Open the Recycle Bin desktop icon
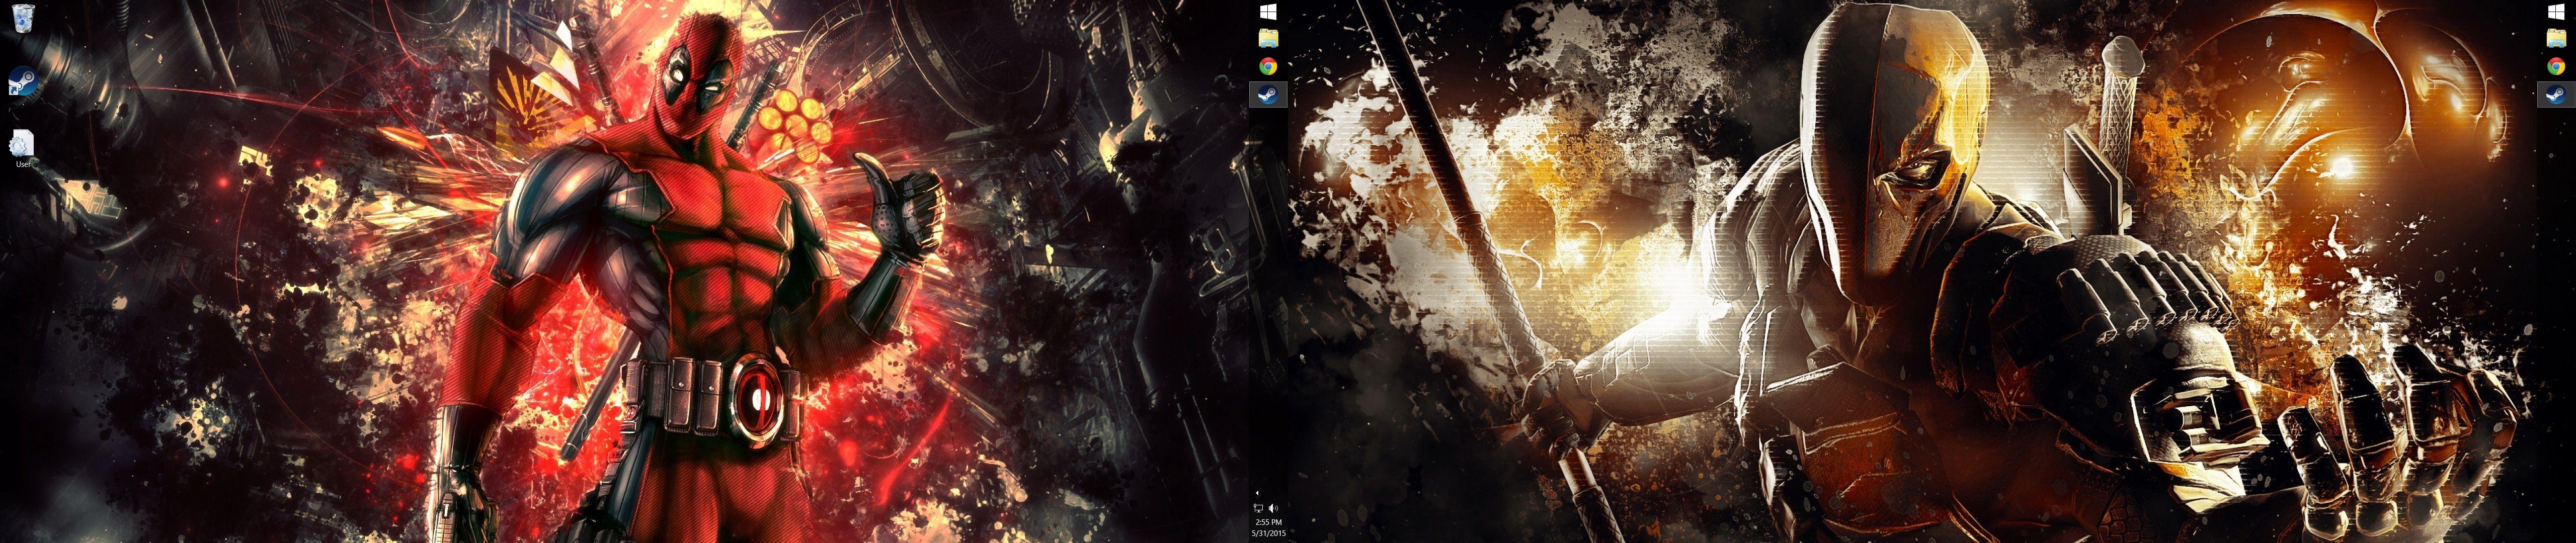 pos(22,19)
